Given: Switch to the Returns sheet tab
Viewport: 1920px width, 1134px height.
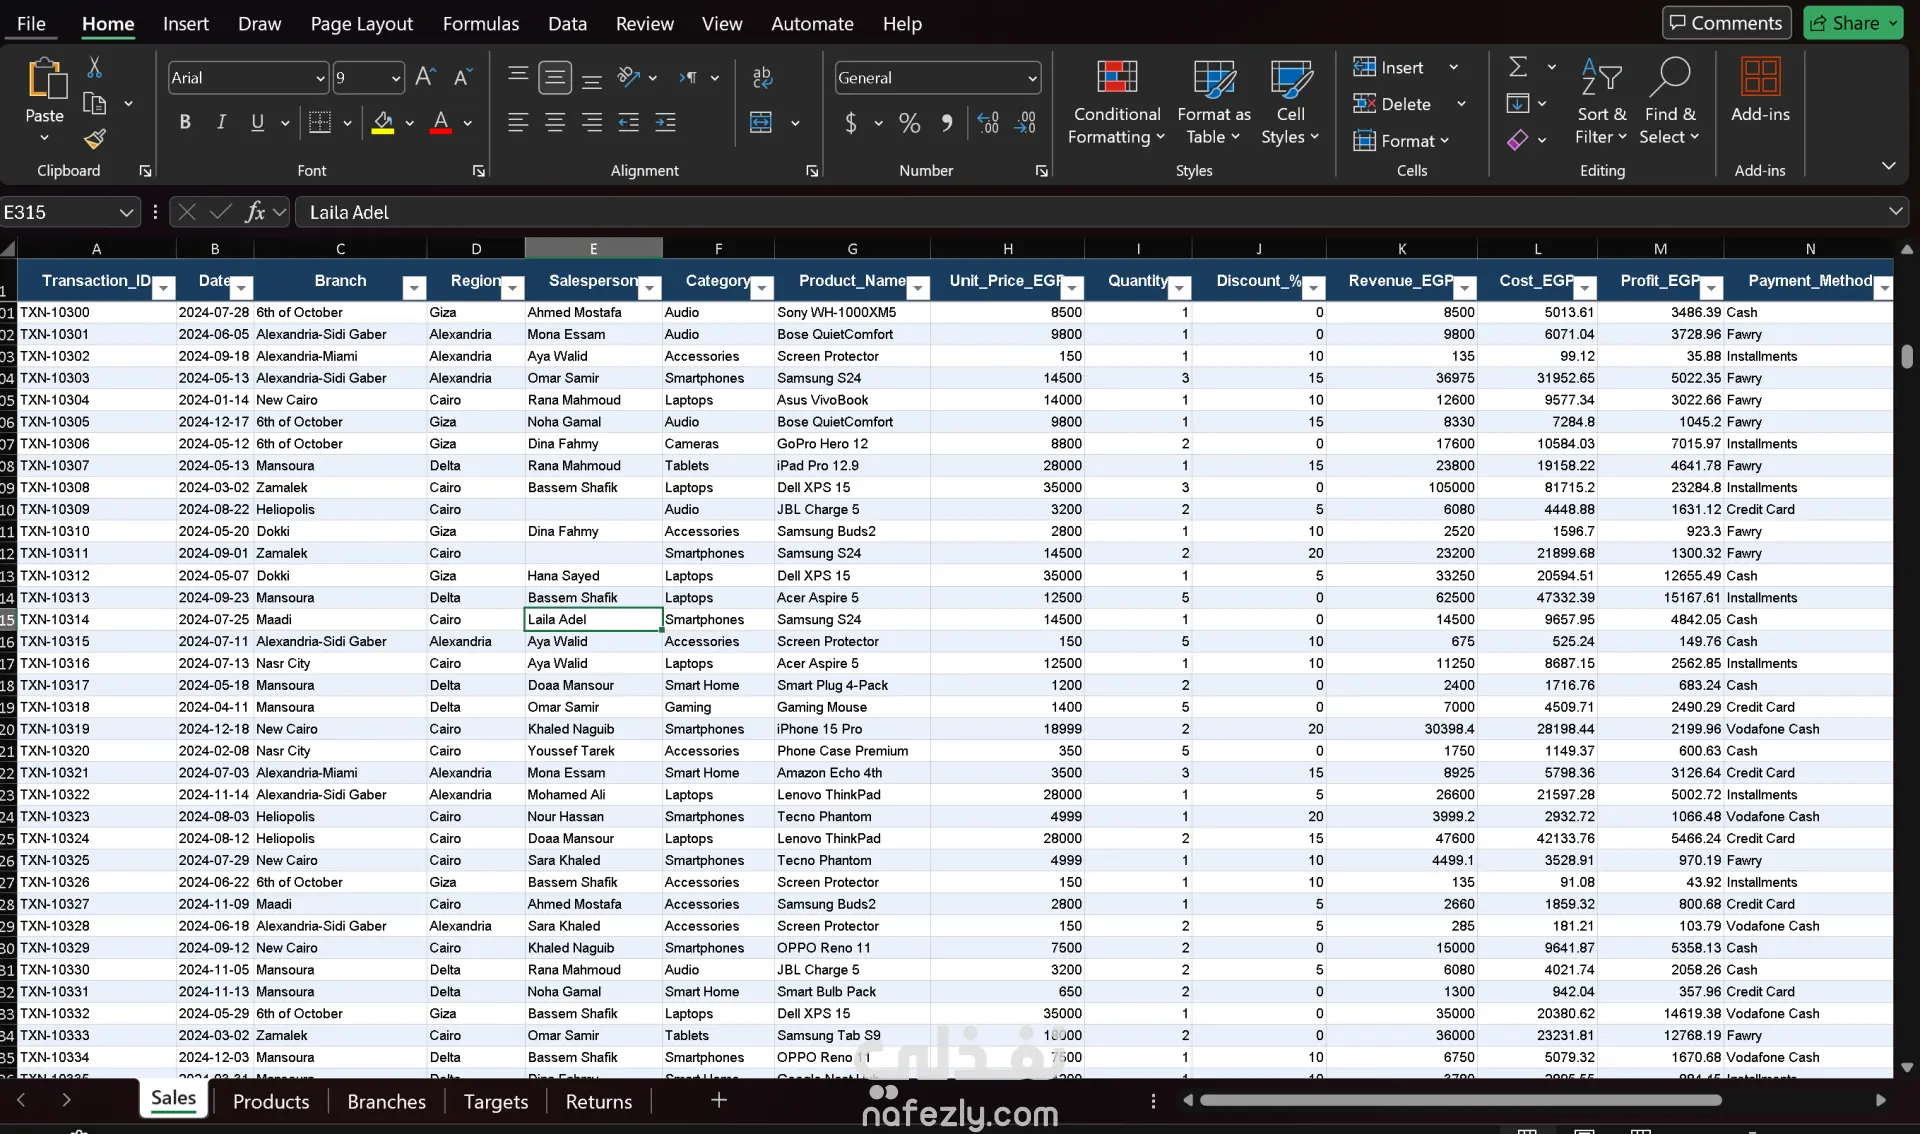Looking at the screenshot, I should [x=598, y=1101].
